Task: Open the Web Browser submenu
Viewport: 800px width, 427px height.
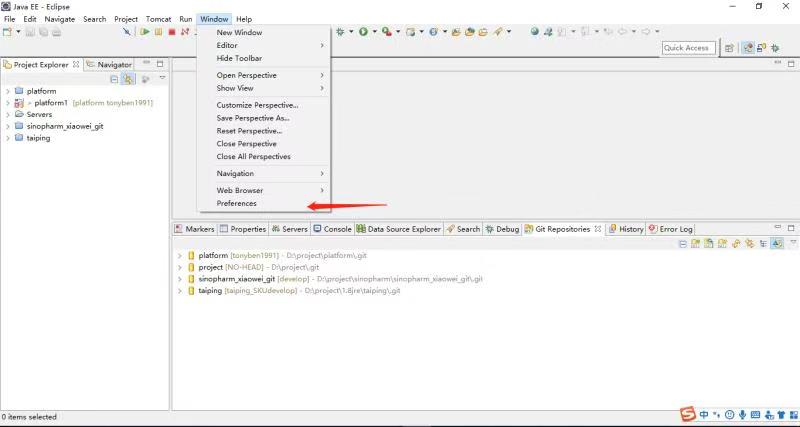Action: coord(264,190)
